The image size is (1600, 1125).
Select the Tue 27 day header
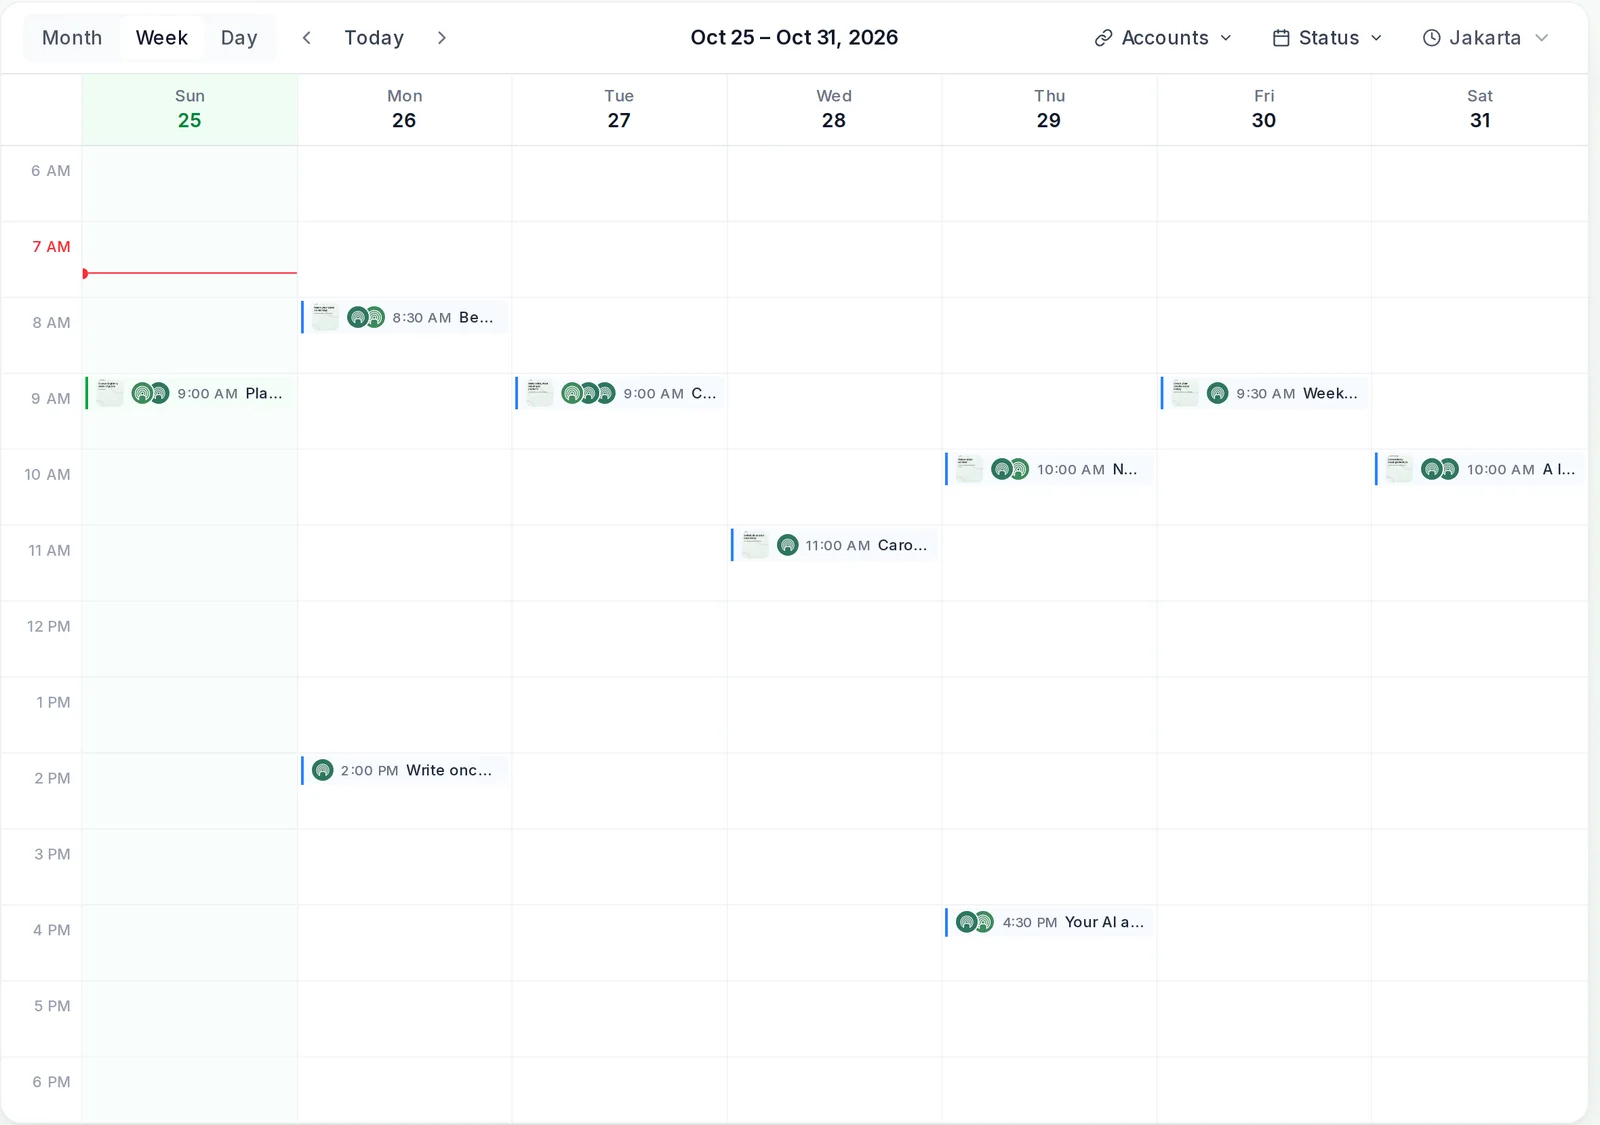click(x=619, y=109)
